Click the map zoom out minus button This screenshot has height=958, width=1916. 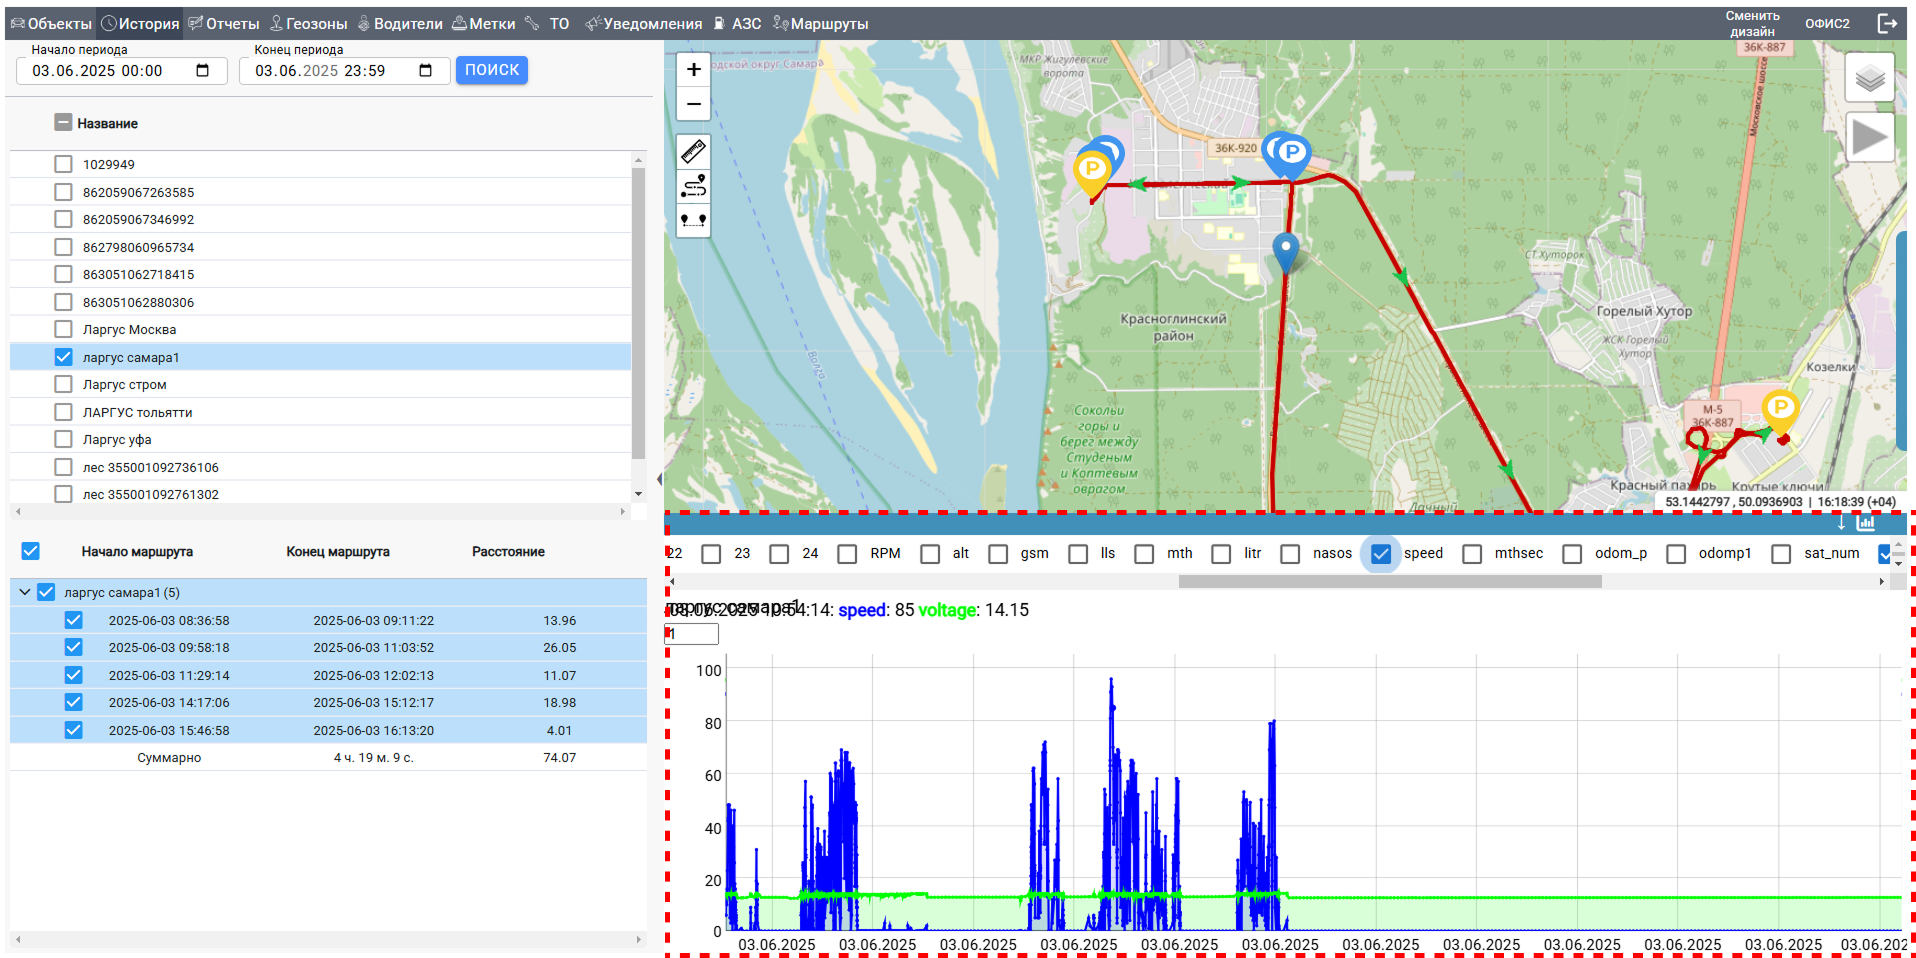coord(693,104)
